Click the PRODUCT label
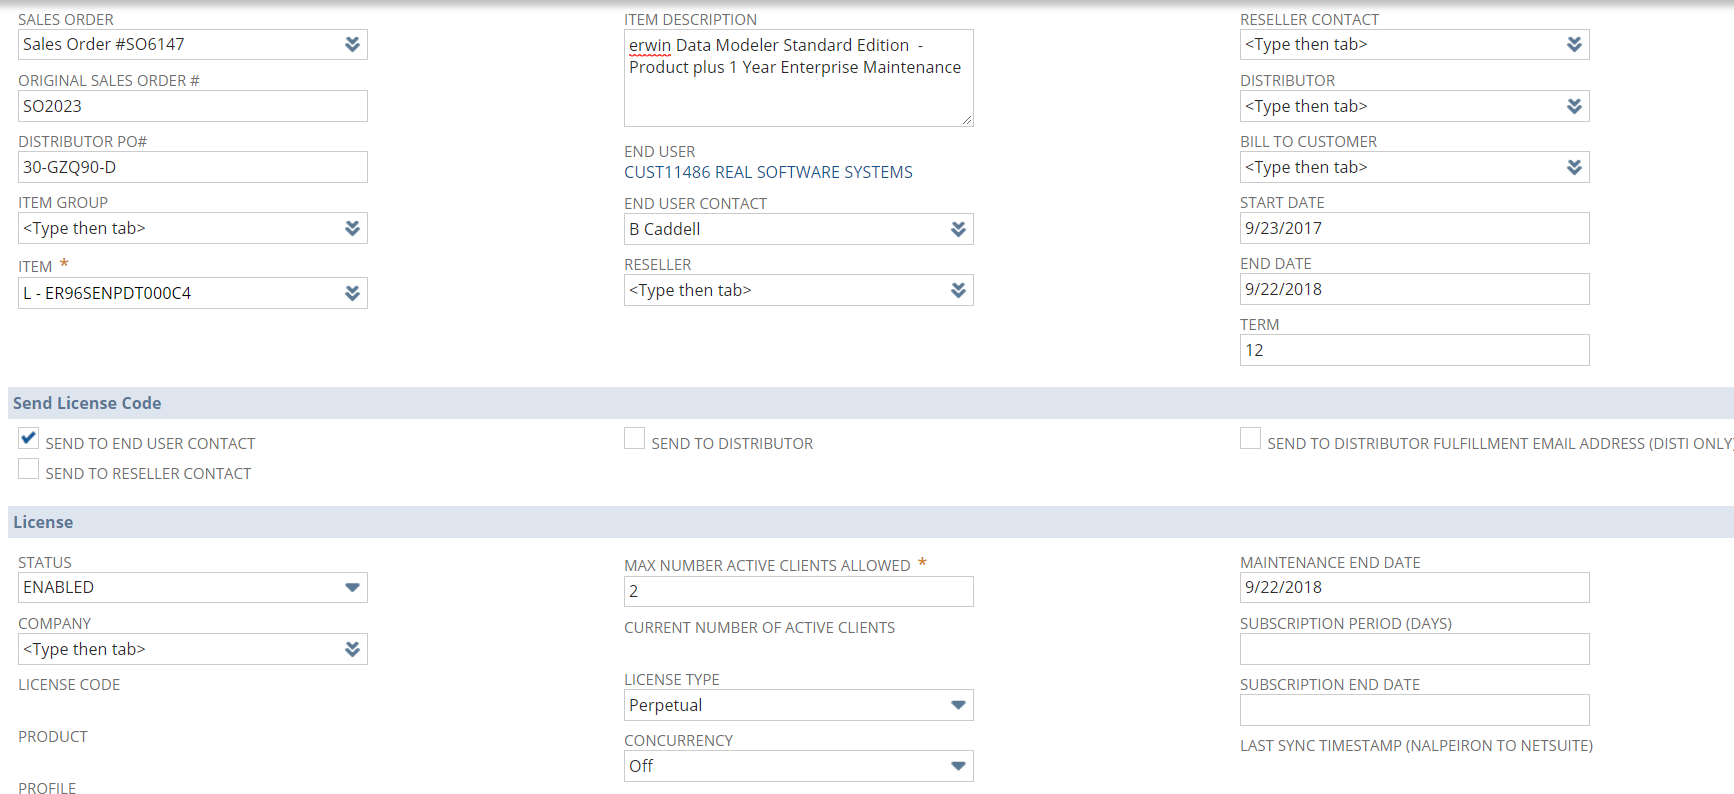The image size is (1734, 794). coord(53,737)
